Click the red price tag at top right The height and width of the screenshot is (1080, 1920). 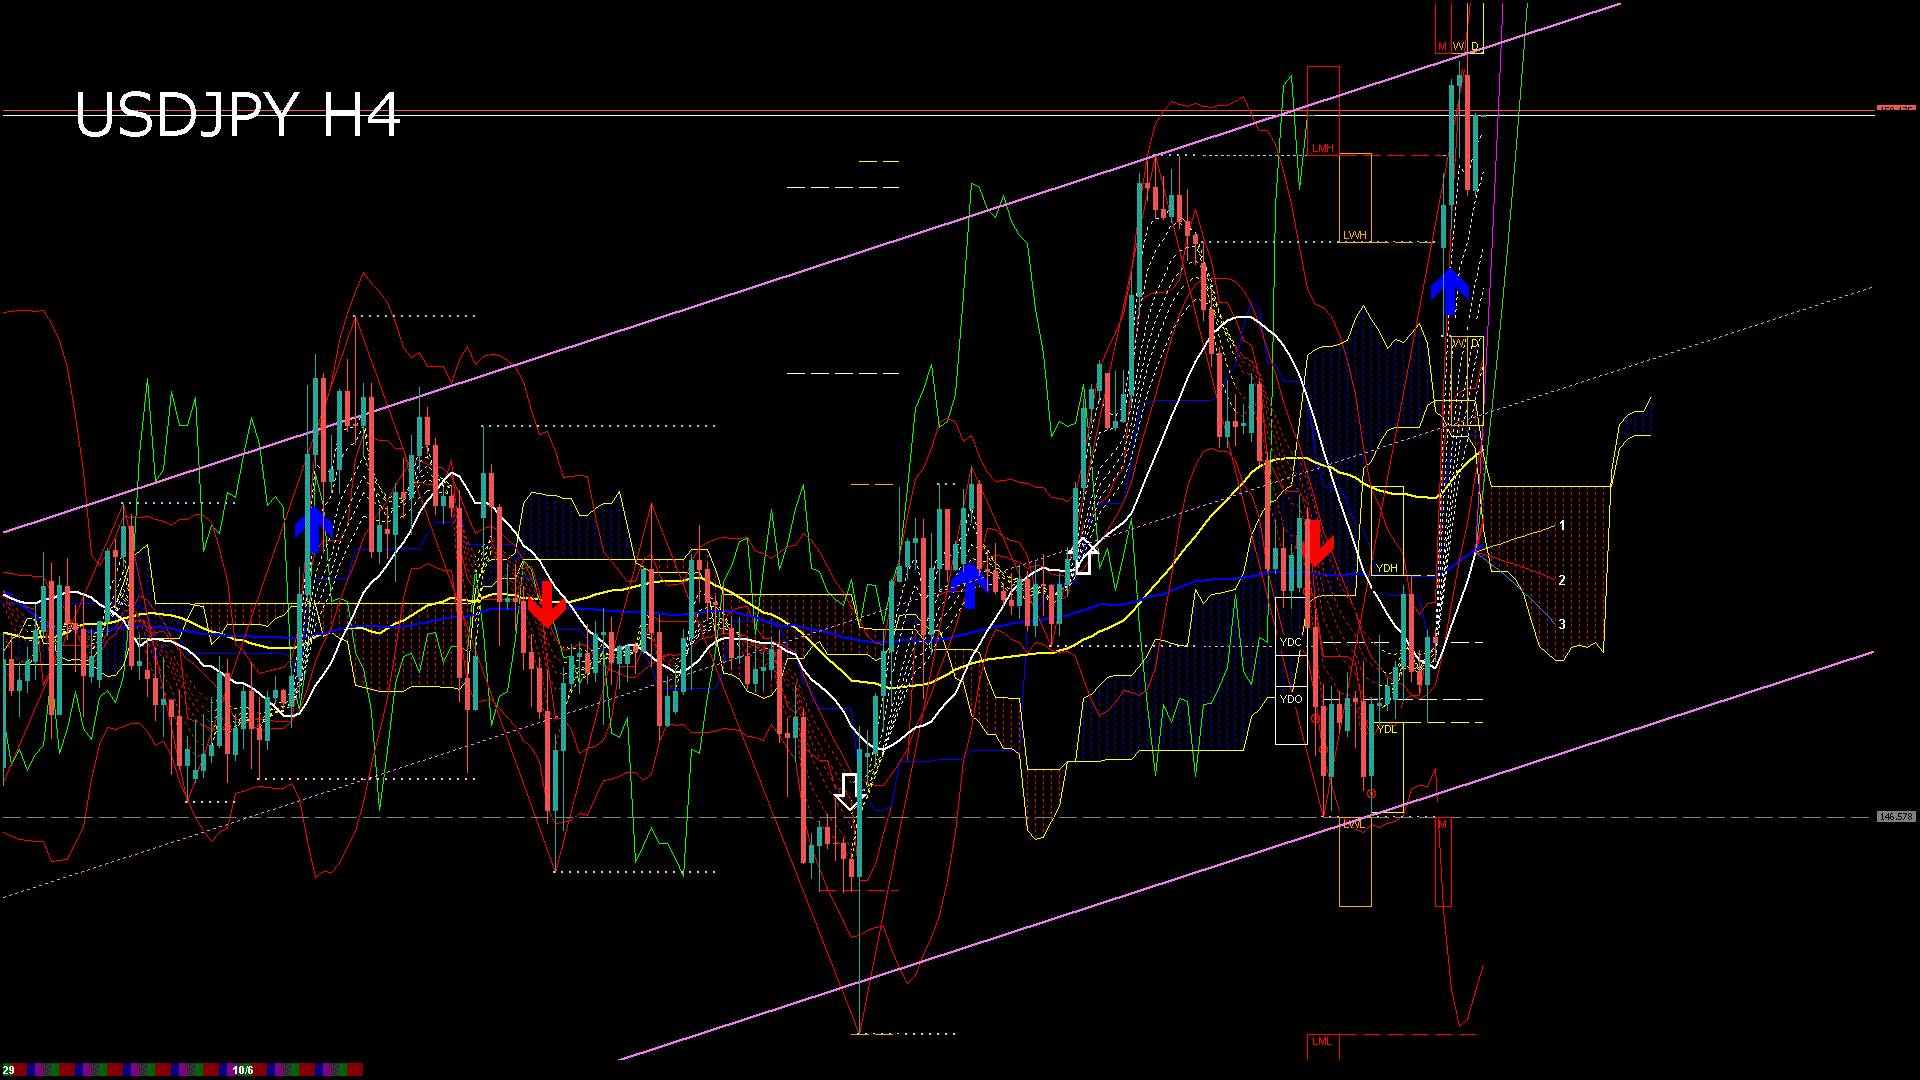[1895, 108]
